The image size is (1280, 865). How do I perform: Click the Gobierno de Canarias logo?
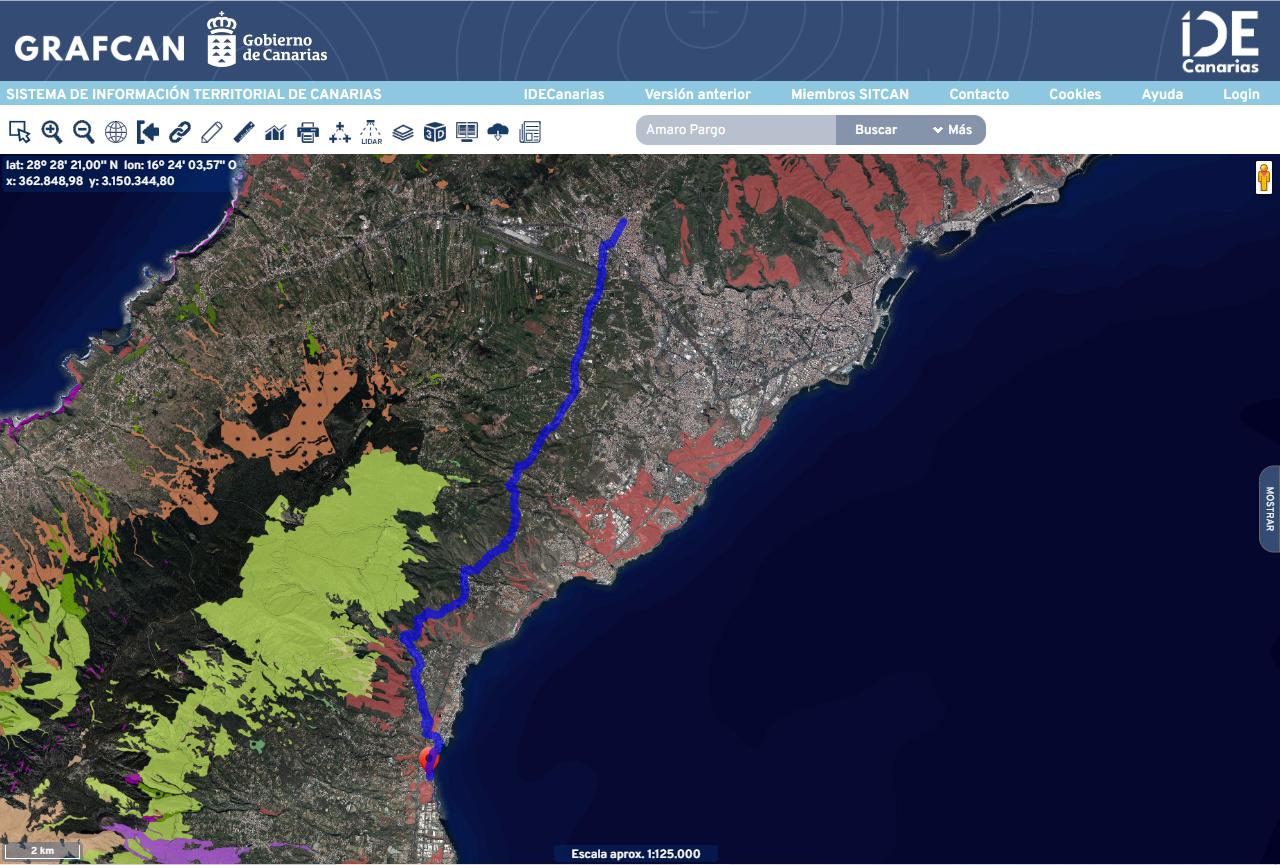(x=267, y=40)
